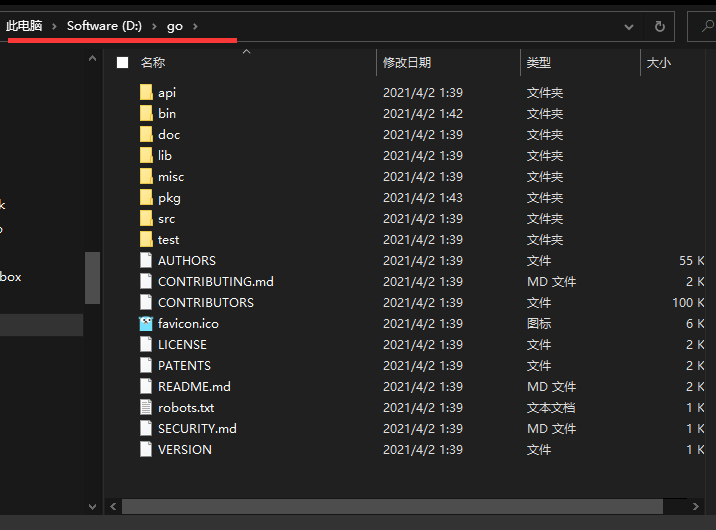Click navigation pane scroll up arrow
716x530 pixels.
tap(92, 58)
